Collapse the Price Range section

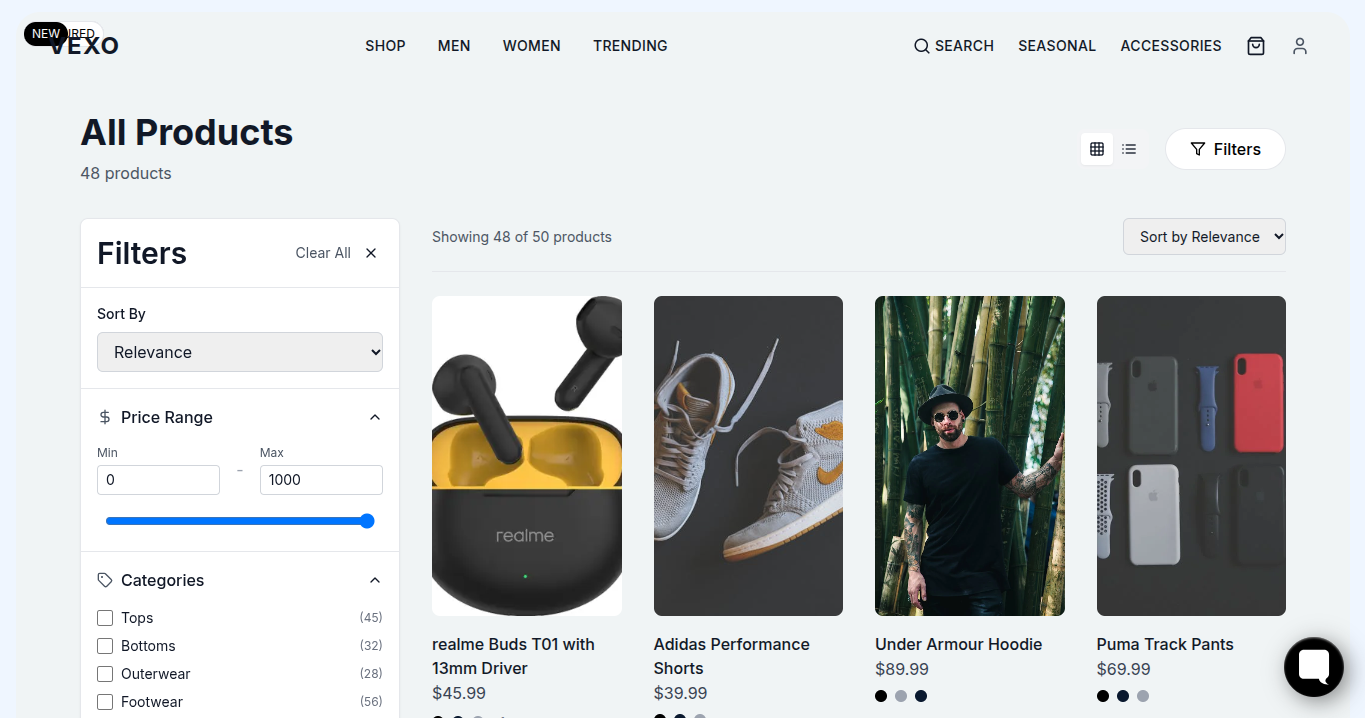374,417
